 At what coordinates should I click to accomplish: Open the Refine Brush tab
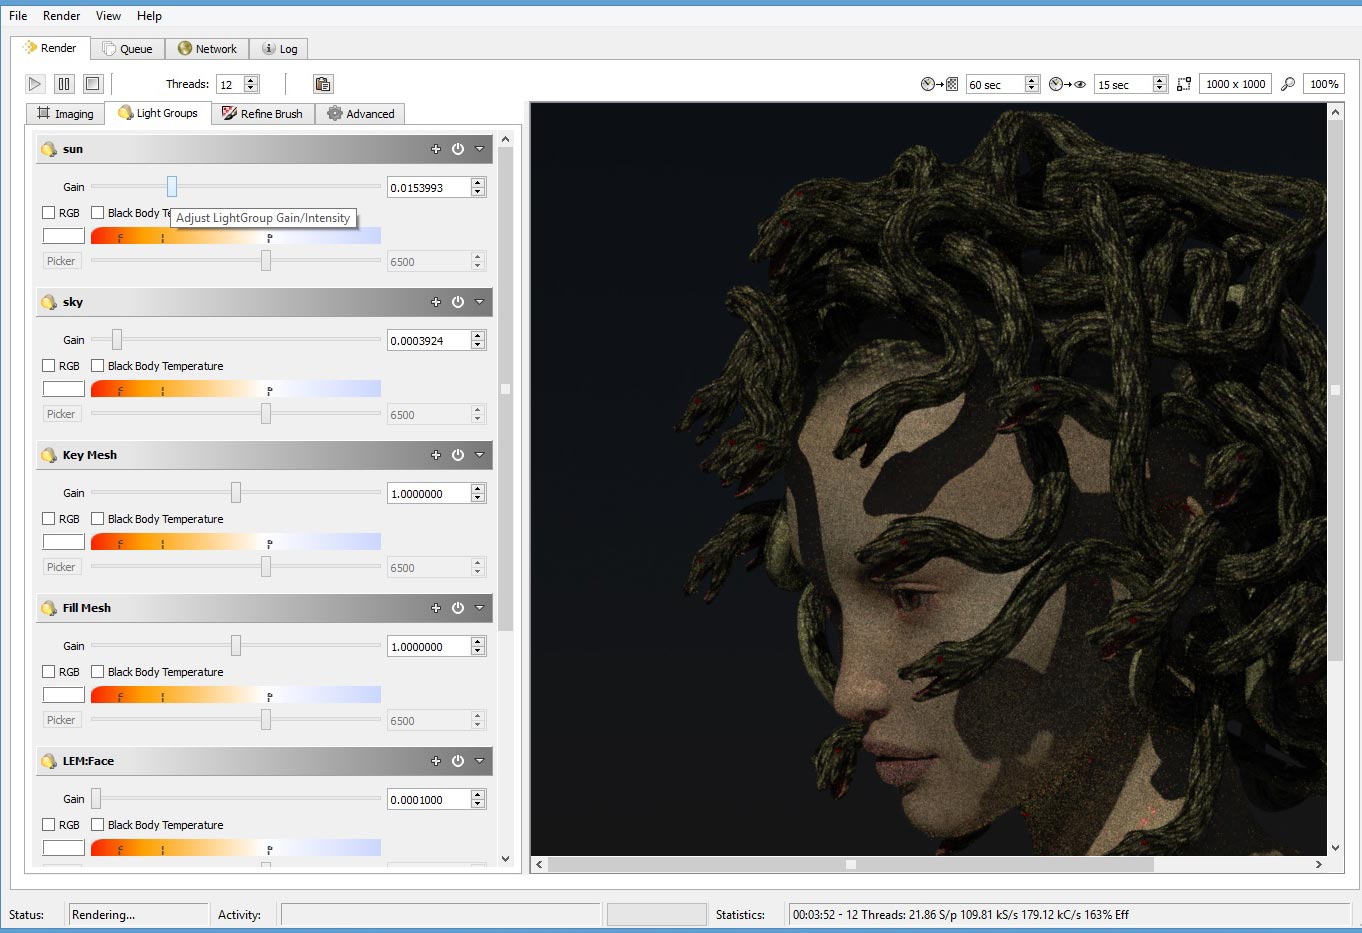[263, 114]
